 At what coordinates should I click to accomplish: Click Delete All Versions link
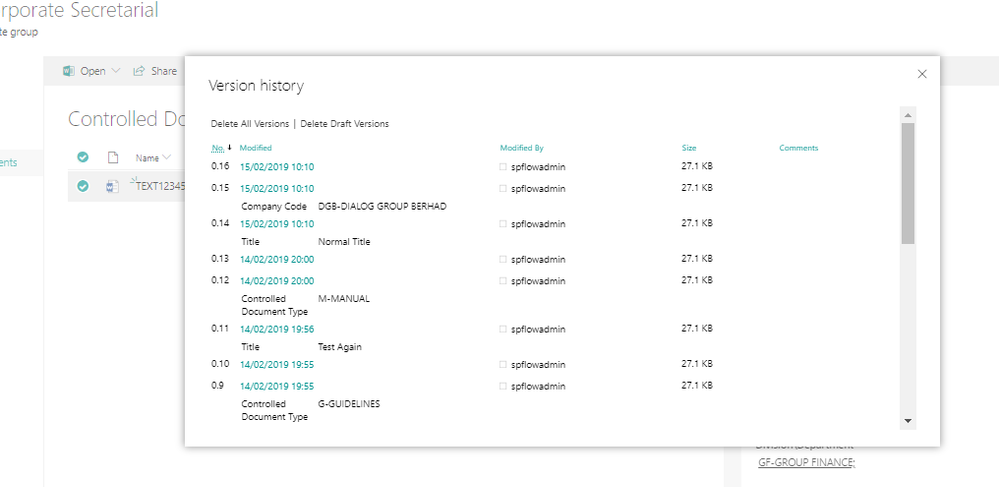[x=250, y=124]
